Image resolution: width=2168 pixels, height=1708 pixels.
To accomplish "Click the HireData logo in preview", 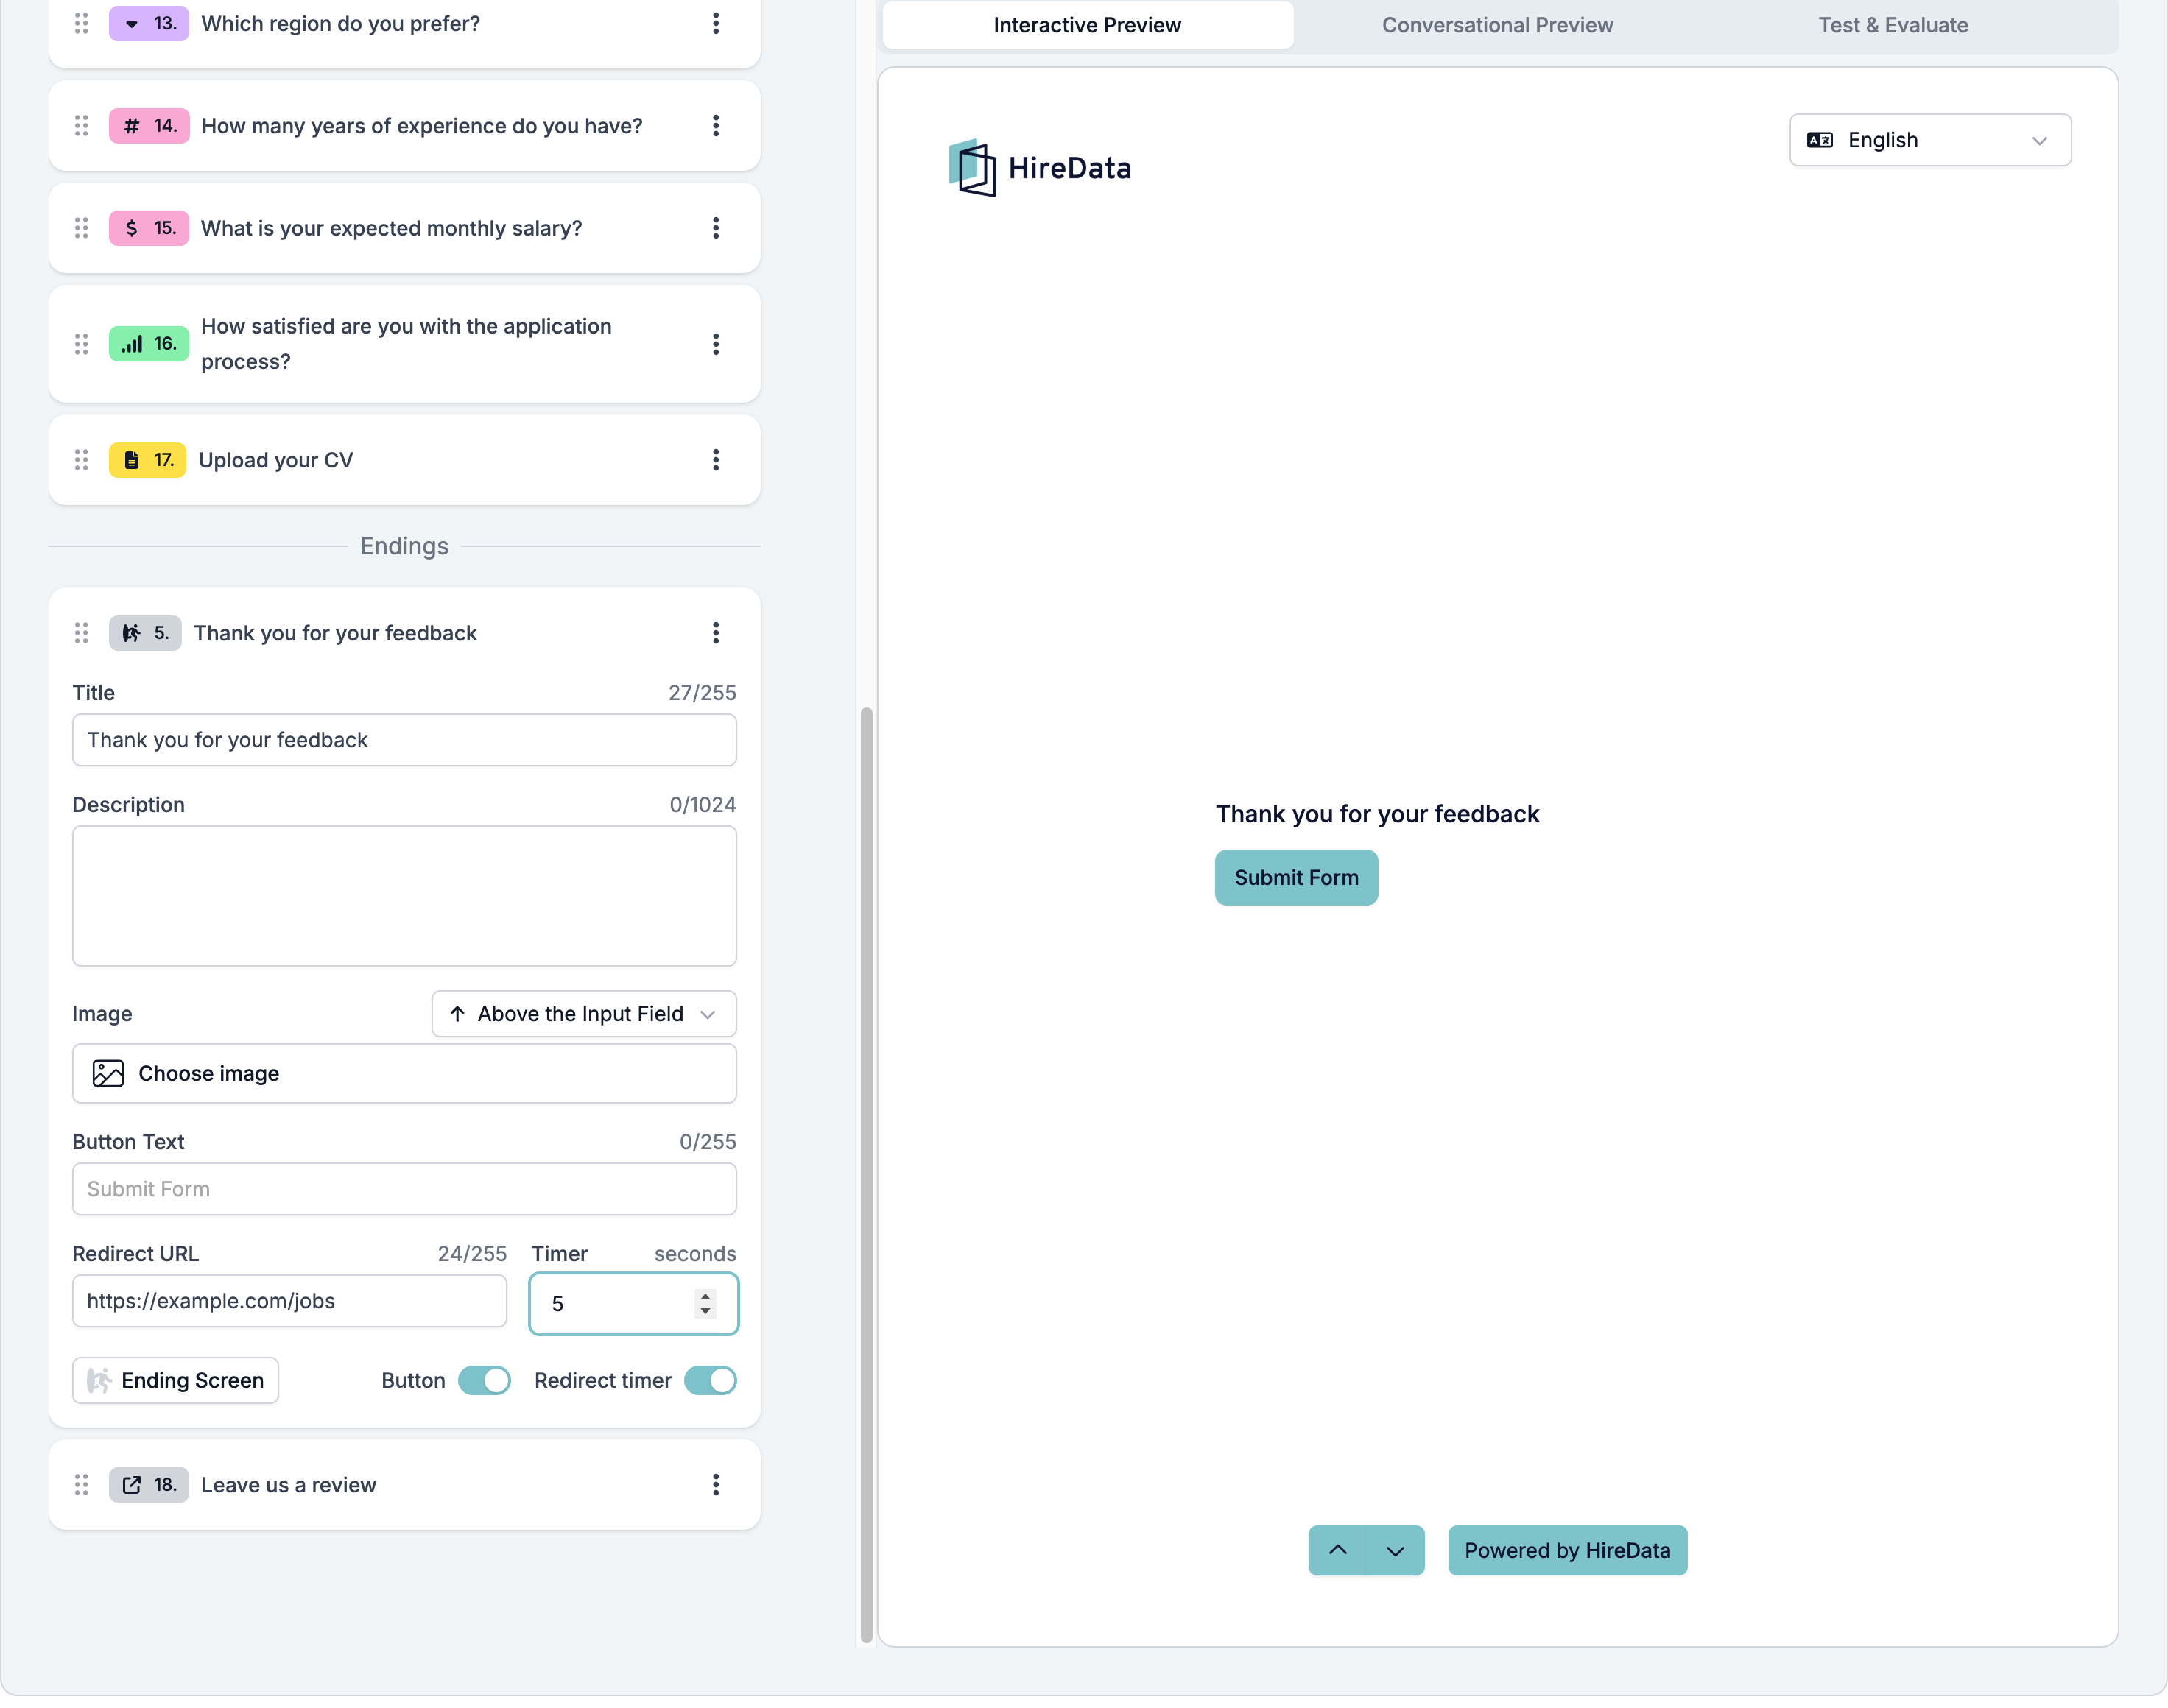I will pos(1040,168).
